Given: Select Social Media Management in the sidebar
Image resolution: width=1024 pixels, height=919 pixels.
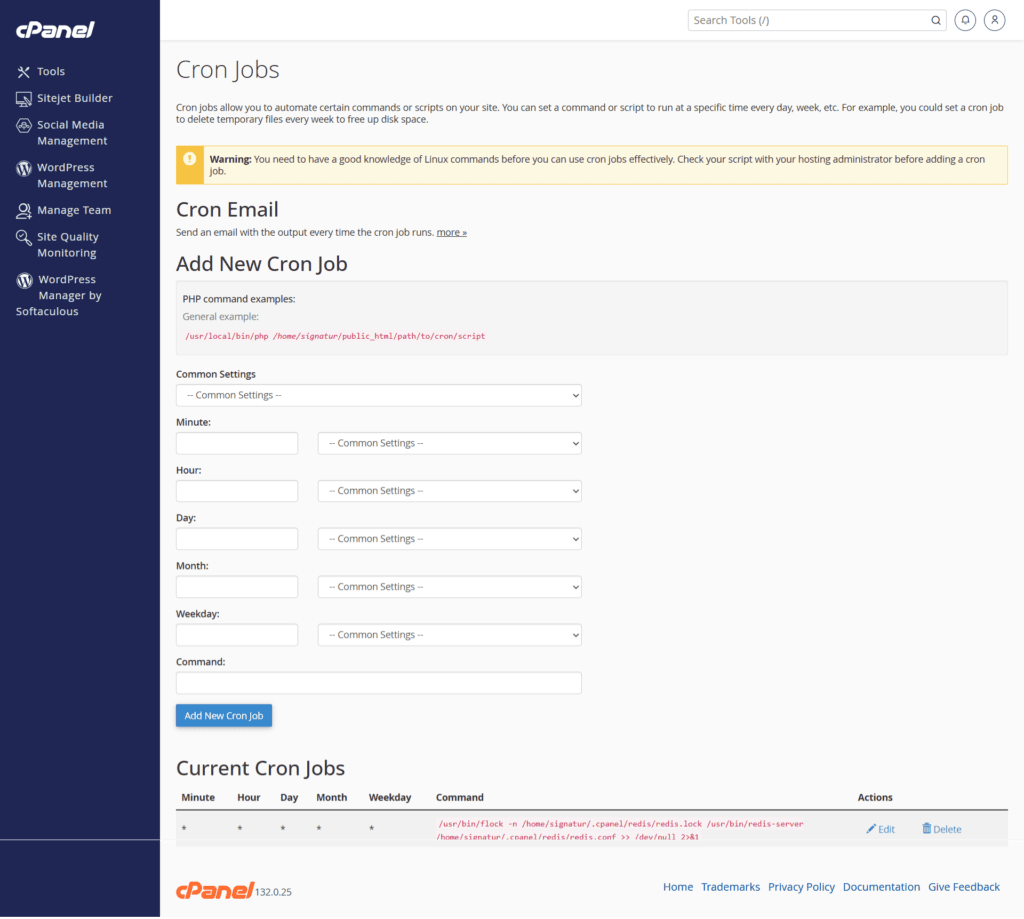Looking at the screenshot, I should click(x=78, y=132).
